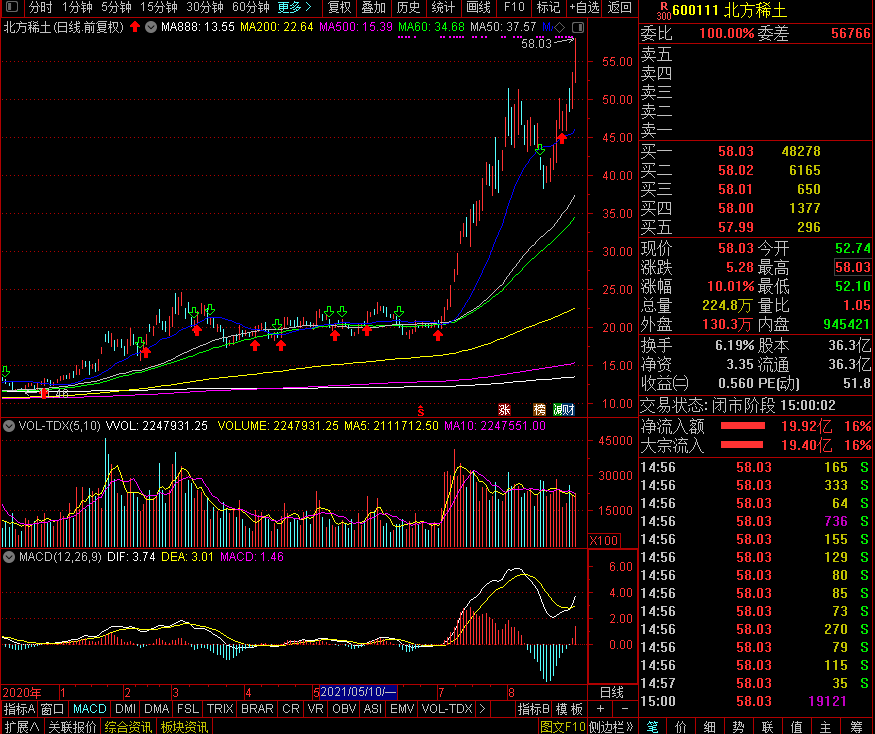Click the diamond icon in the MA legend

click(560, 26)
